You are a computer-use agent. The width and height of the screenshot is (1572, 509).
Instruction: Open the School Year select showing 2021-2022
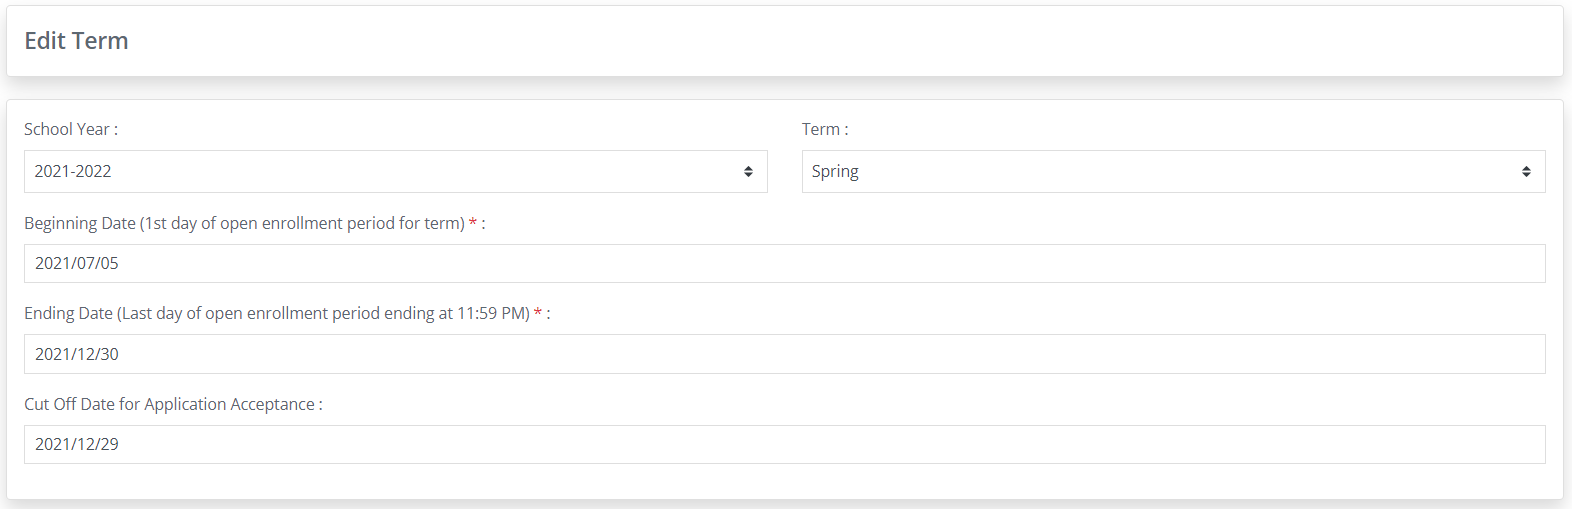(x=395, y=172)
